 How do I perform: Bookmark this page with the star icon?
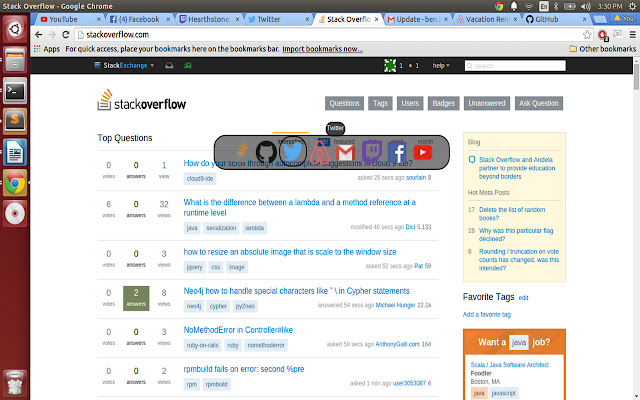coord(587,35)
